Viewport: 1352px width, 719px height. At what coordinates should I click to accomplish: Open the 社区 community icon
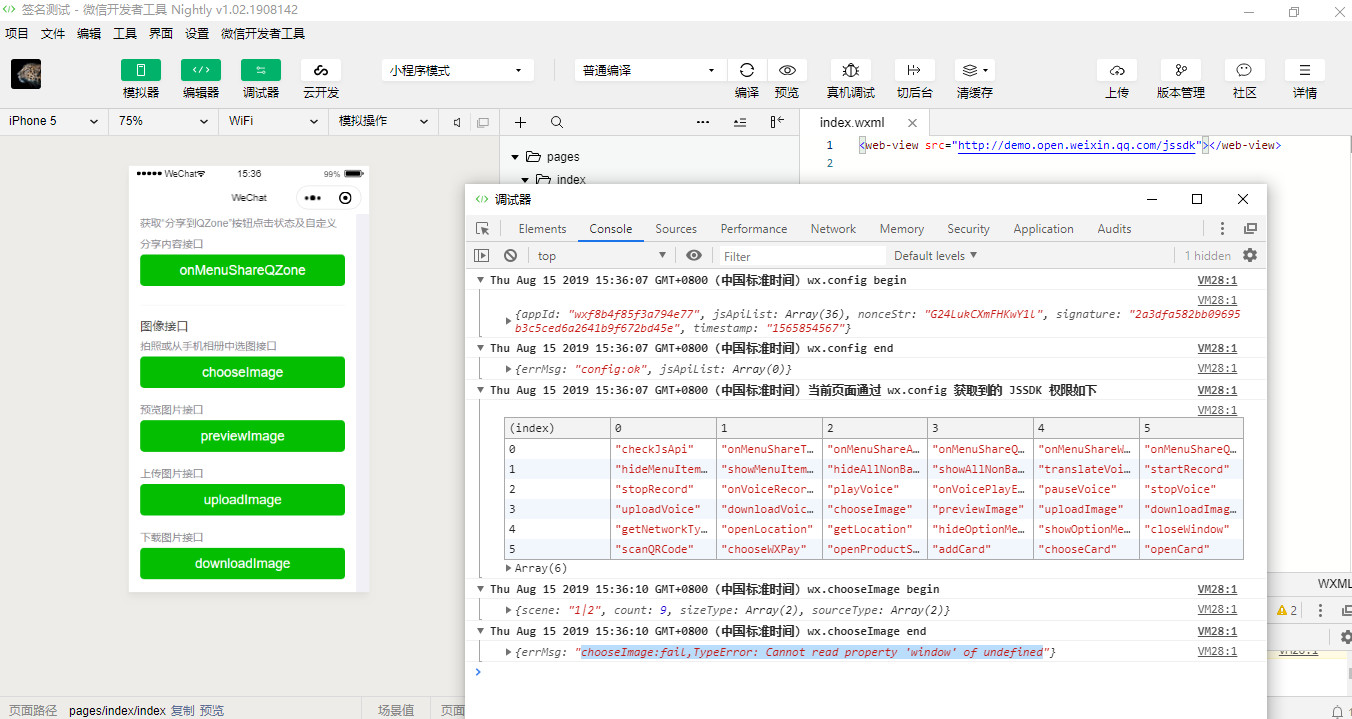point(1244,70)
